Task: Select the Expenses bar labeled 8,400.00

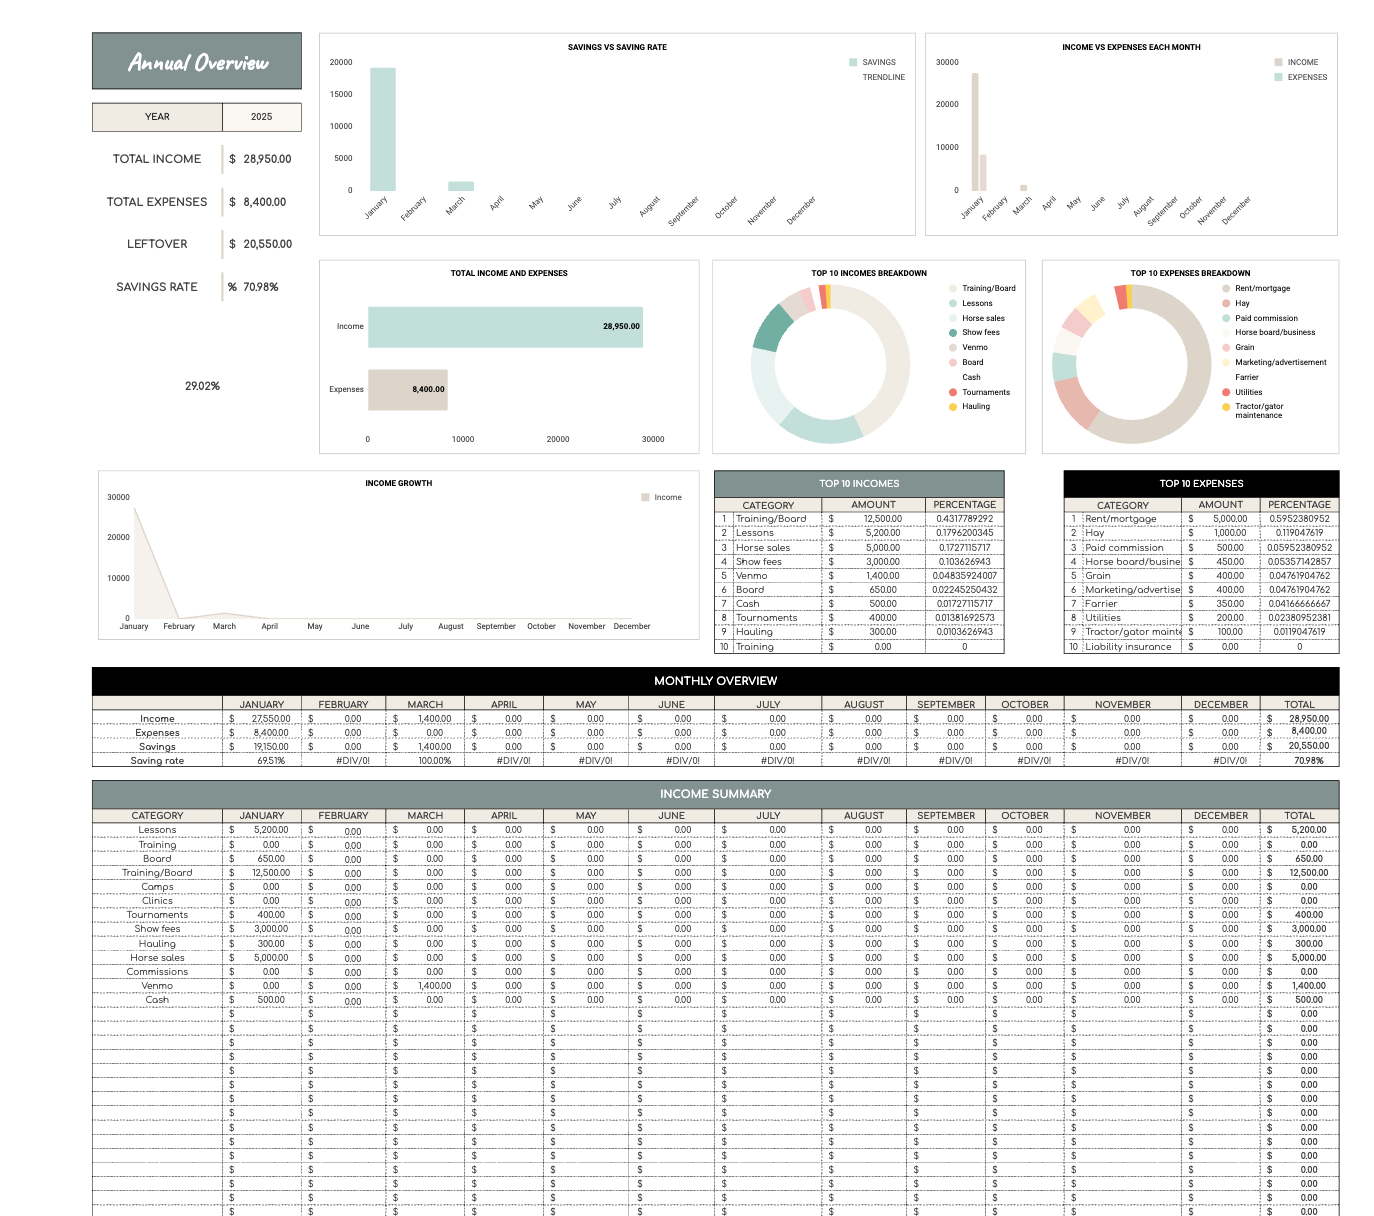Action: pyautogui.click(x=407, y=390)
